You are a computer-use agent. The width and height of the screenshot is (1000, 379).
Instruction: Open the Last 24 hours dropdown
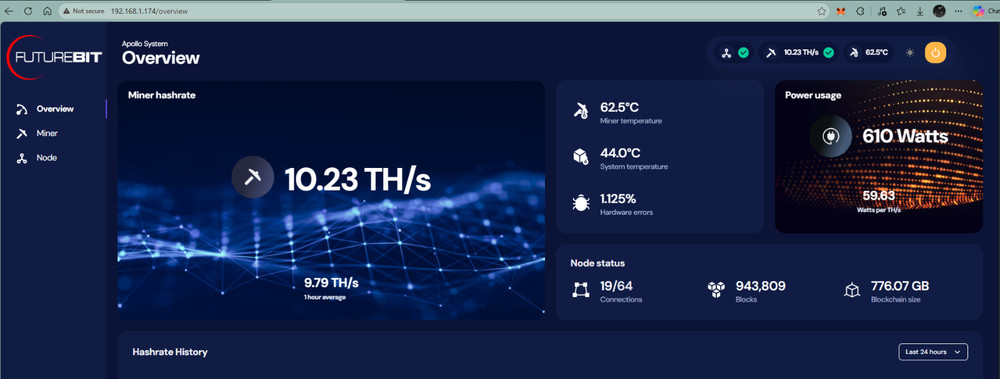coord(933,352)
